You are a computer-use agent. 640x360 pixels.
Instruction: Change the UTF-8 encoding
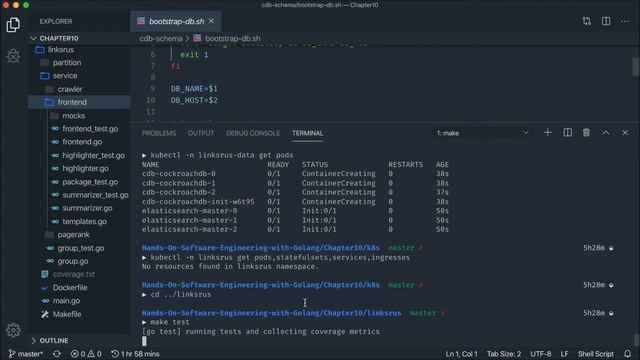[x=540, y=354]
